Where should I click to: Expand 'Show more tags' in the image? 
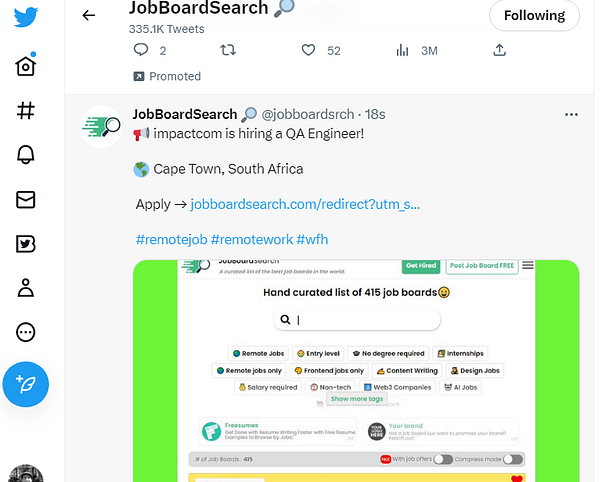357,399
